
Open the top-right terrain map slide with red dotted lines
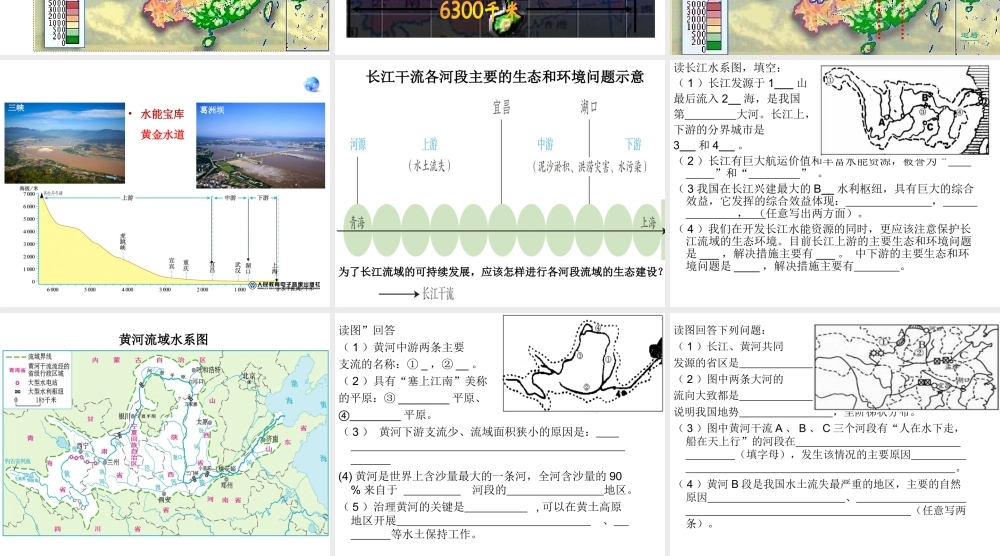(x=835, y=26)
